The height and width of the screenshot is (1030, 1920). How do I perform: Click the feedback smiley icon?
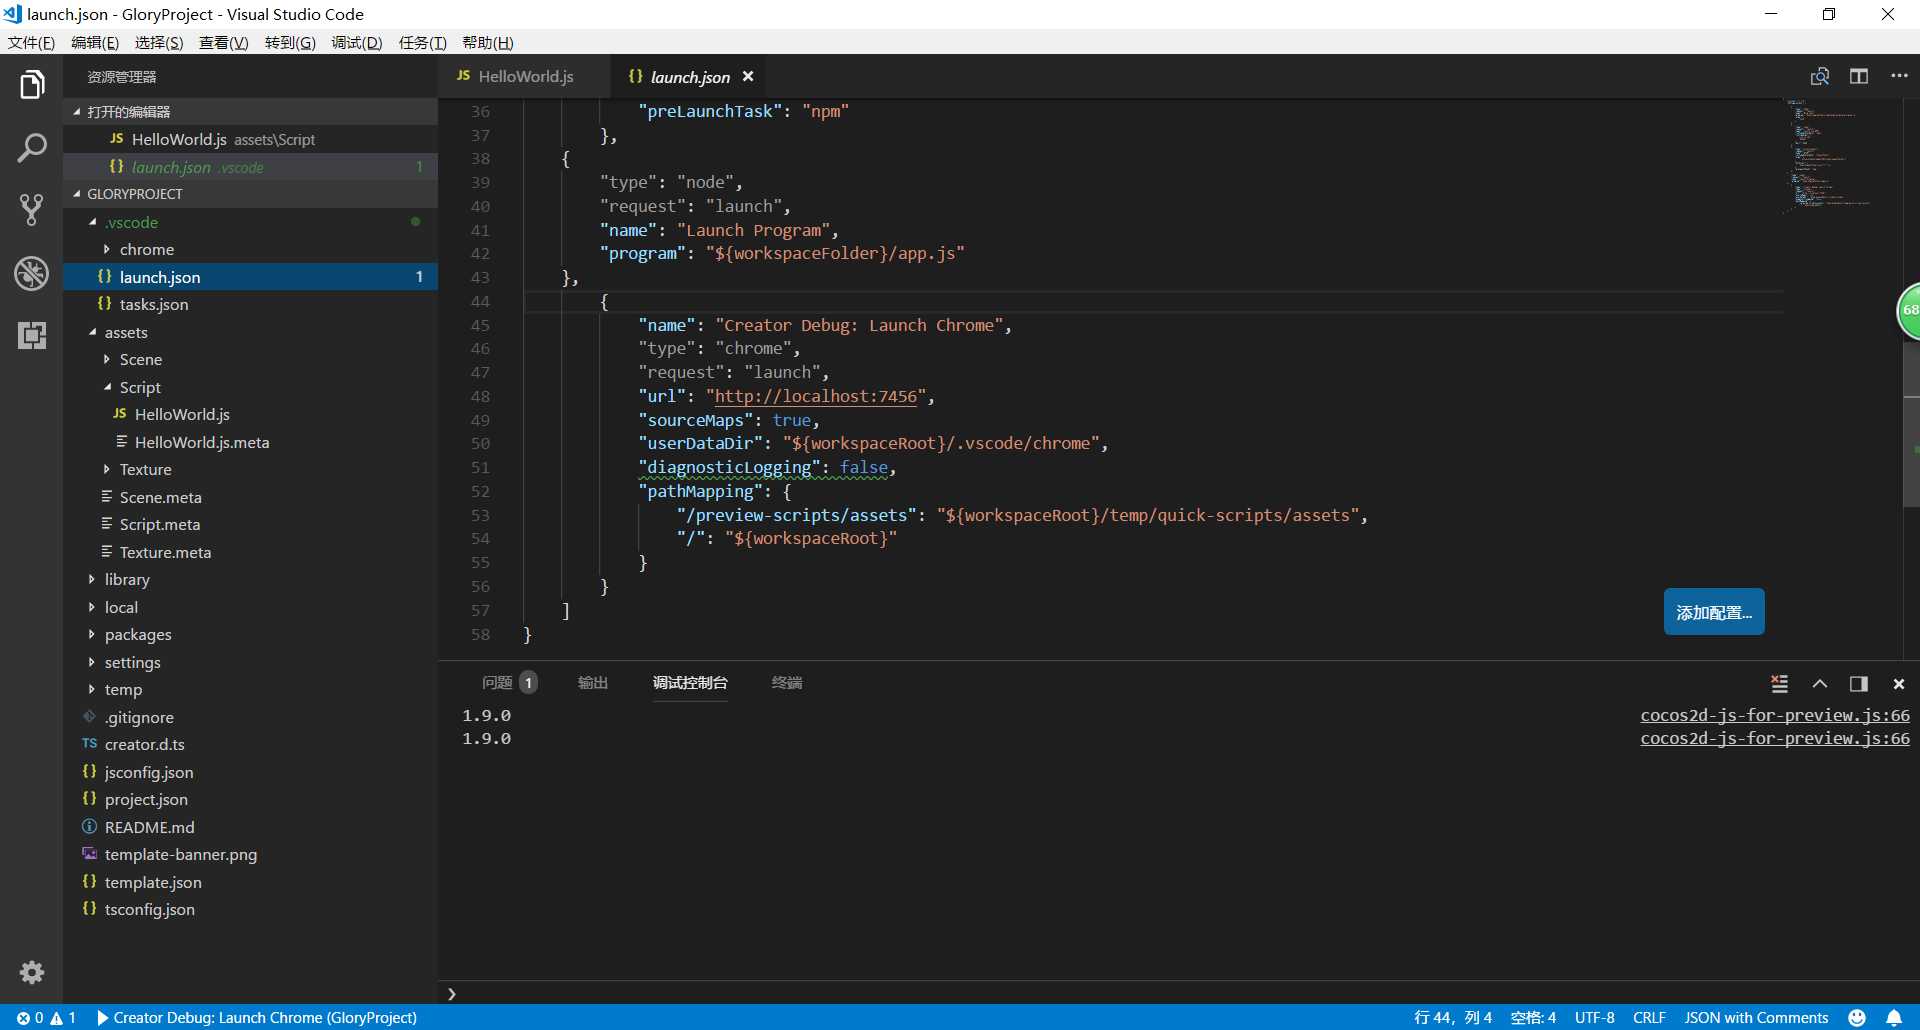tap(1857, 1018)
